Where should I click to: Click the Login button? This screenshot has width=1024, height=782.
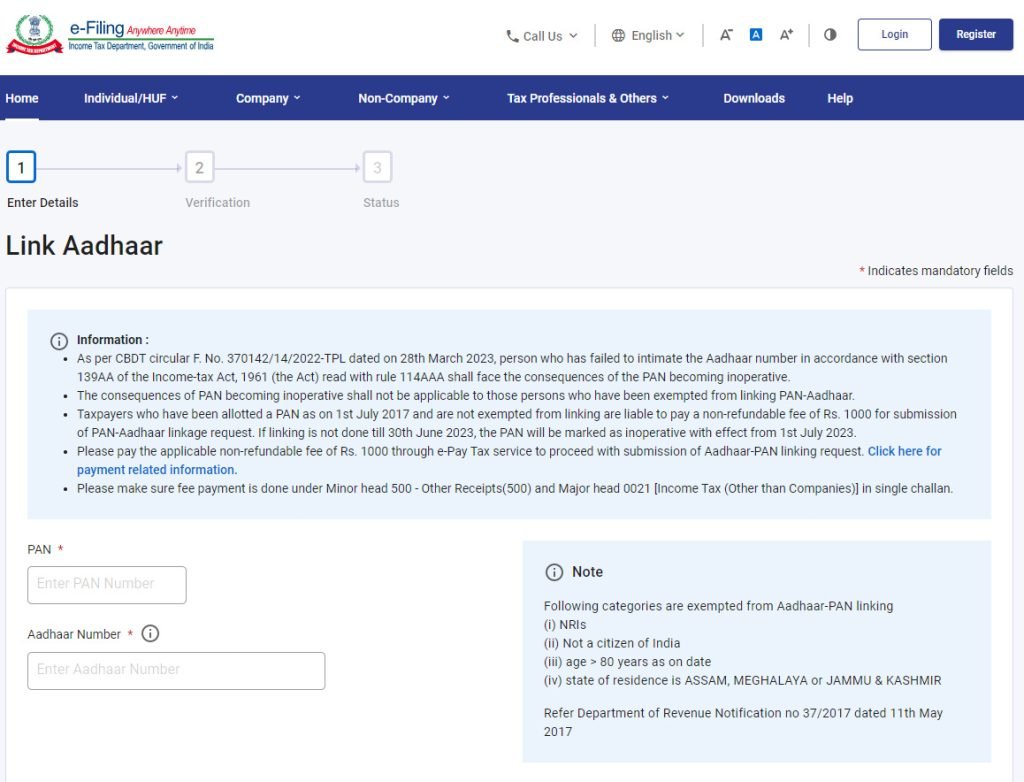coord(894,35)
